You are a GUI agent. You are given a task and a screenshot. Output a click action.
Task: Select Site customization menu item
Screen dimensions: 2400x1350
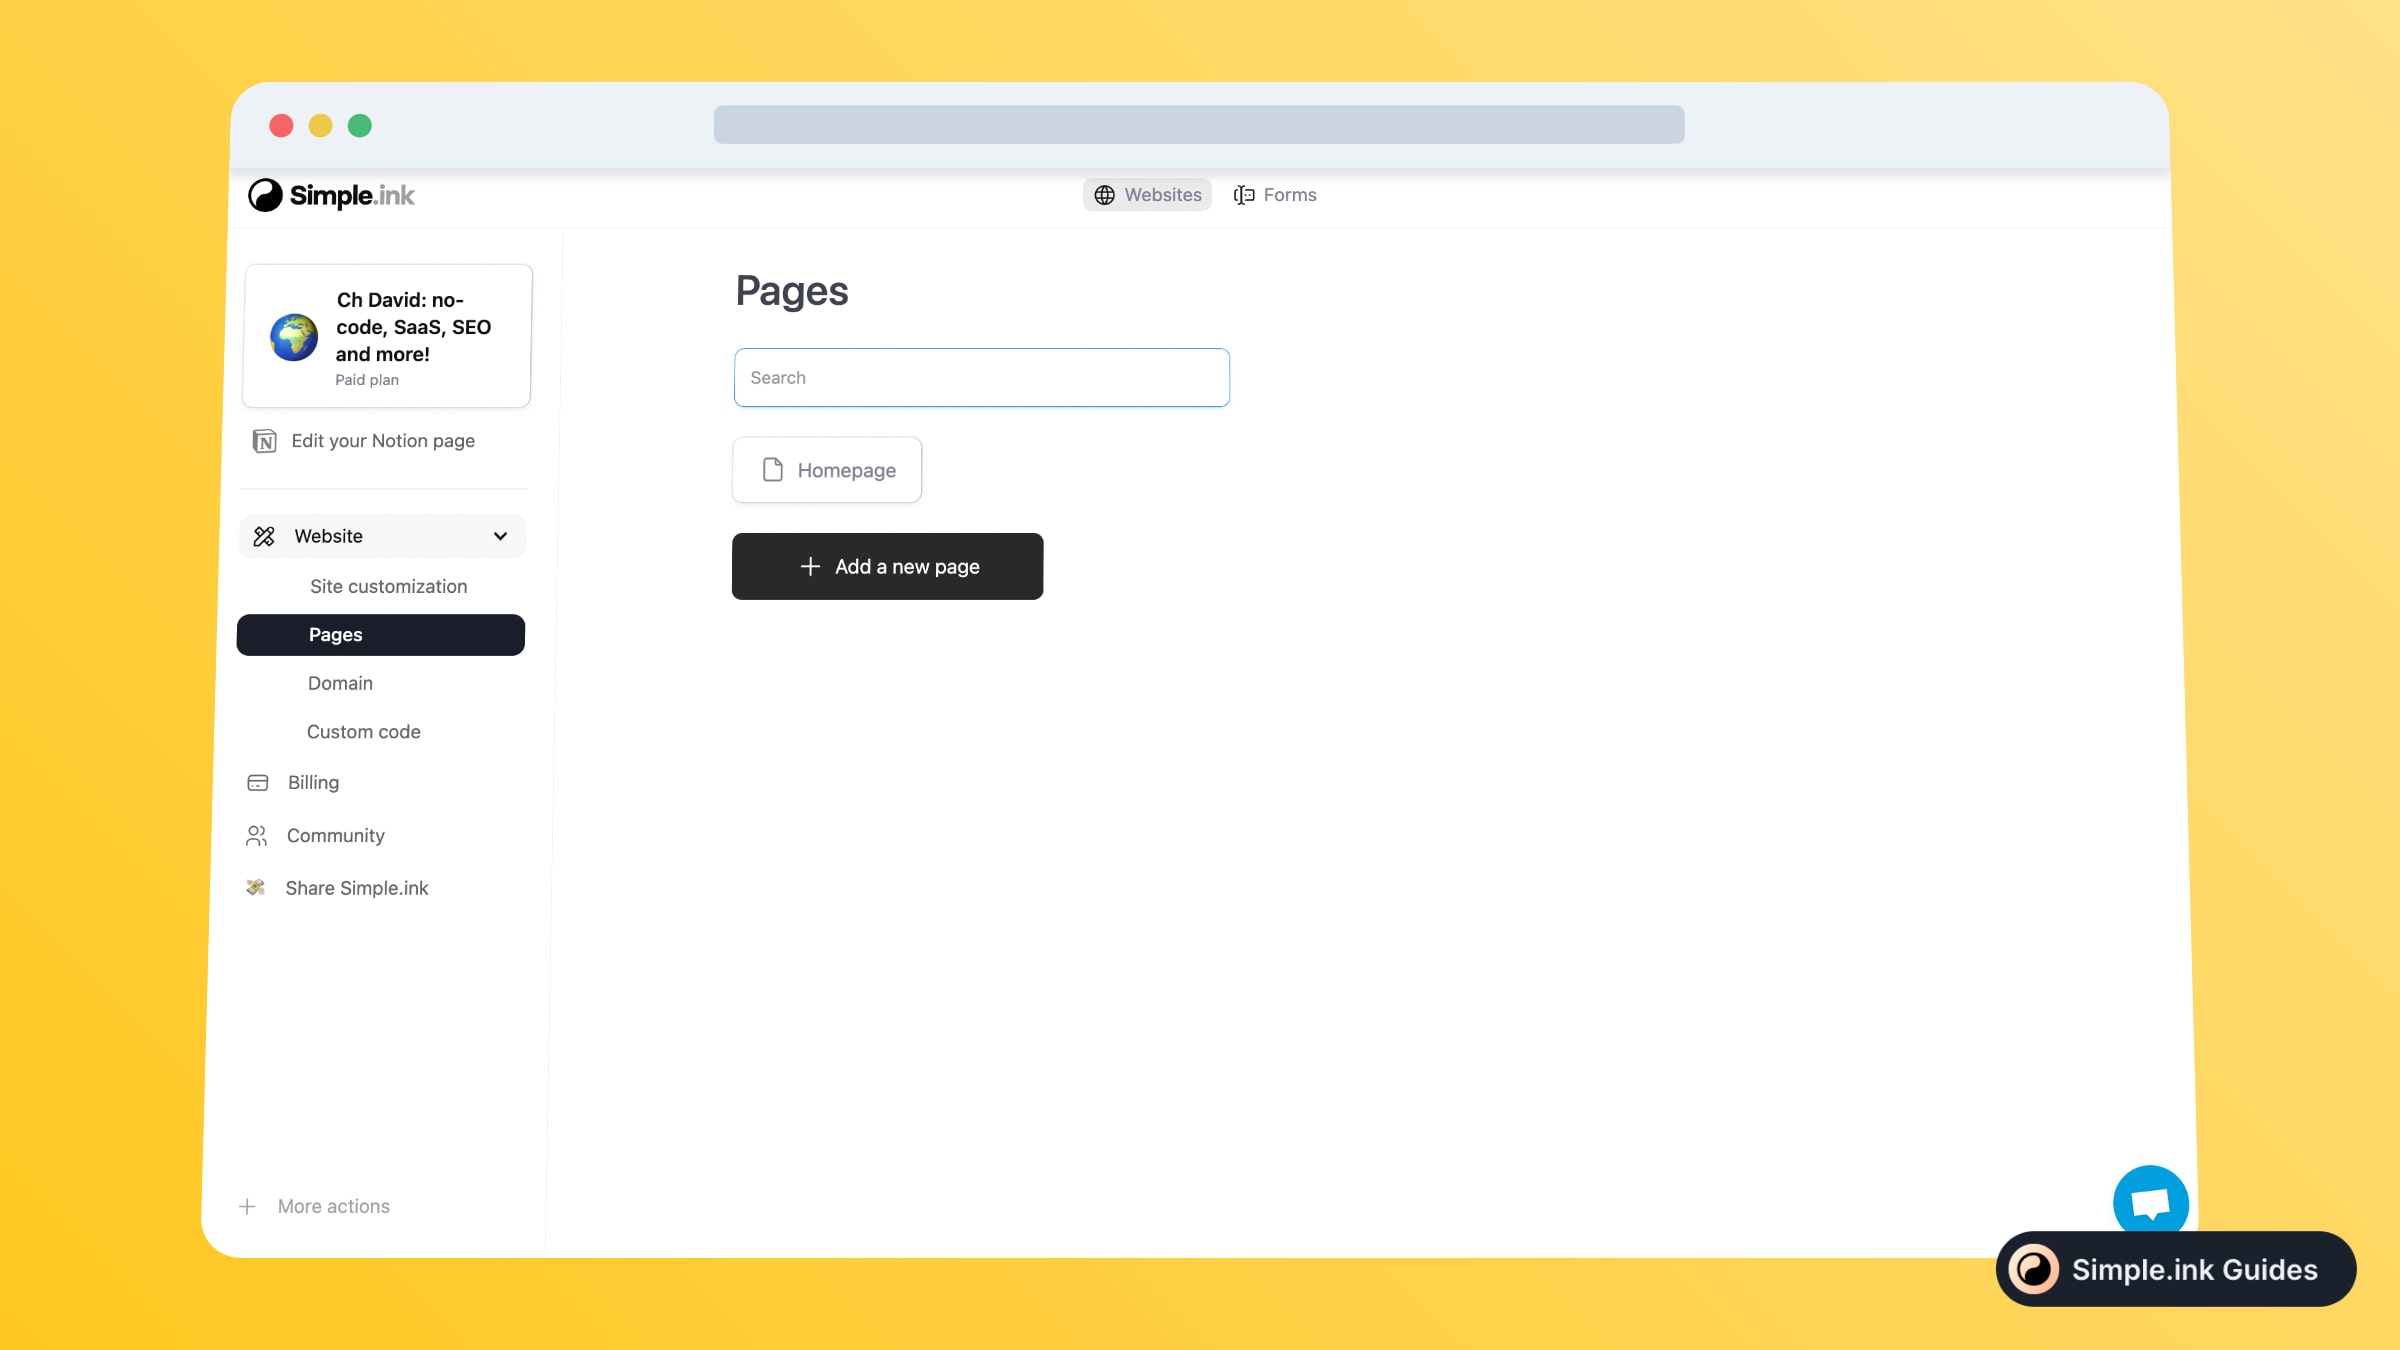tap(387, 585)
